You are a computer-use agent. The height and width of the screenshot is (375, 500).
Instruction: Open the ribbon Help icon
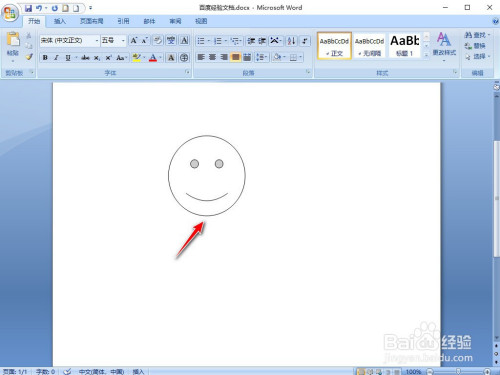tap(495, 21)
